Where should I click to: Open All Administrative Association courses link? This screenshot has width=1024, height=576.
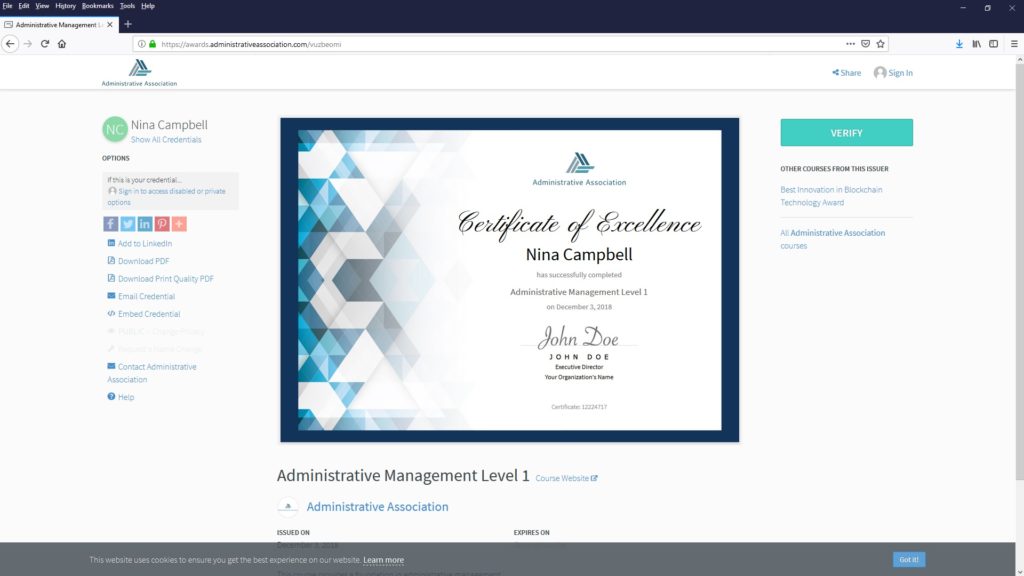pyautogui.click(x=833, y=239)
